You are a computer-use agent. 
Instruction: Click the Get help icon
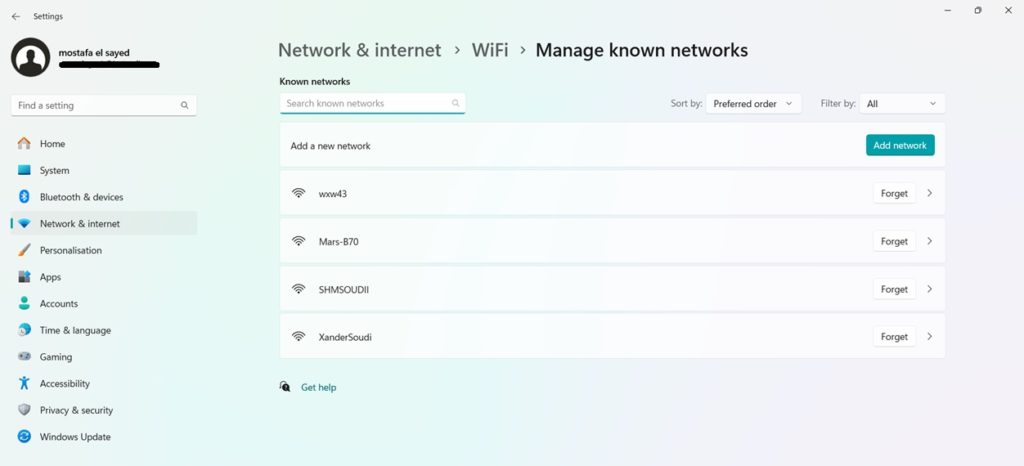(x=285, y=387)
